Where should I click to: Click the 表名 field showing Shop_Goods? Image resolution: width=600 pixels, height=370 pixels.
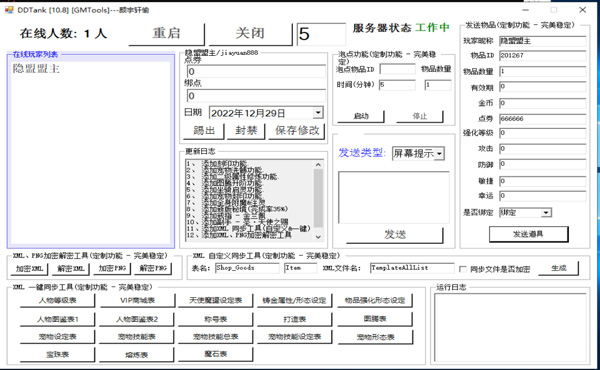[x=247, y=268]
